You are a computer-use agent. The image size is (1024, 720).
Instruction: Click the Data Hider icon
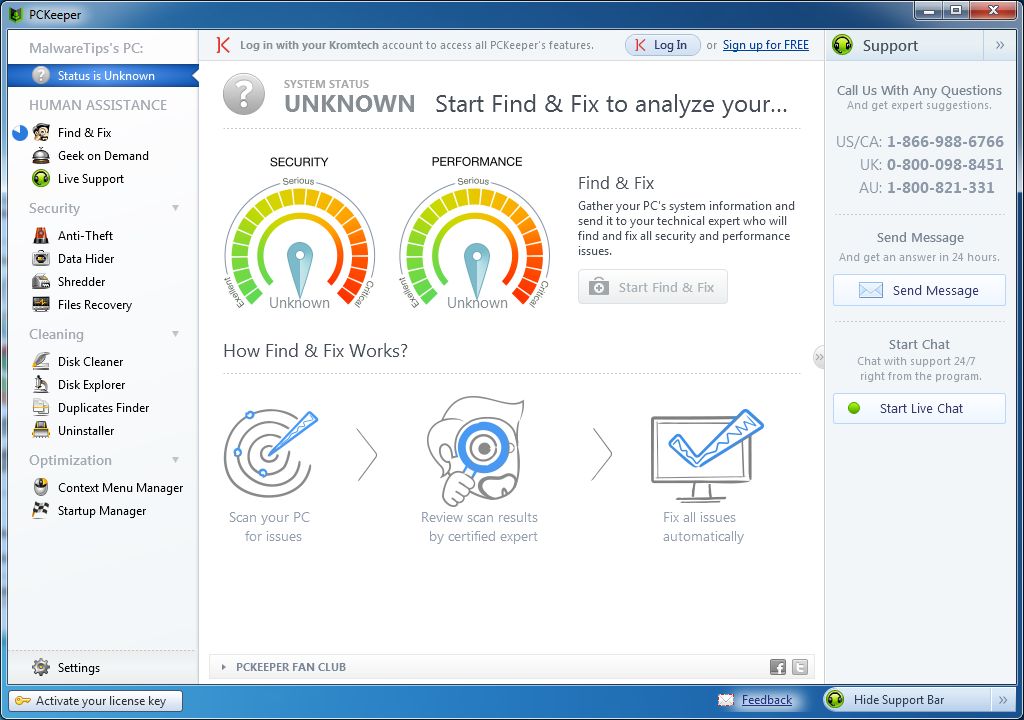pyautogui.click(x=41, y=258)
